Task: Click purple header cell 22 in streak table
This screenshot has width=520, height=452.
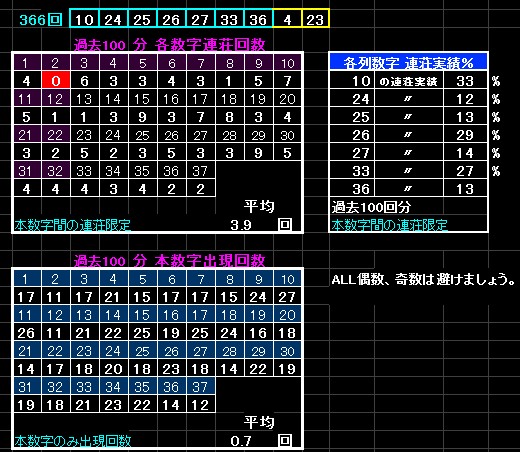Action: pyautogui.click(x=56, y=135)
